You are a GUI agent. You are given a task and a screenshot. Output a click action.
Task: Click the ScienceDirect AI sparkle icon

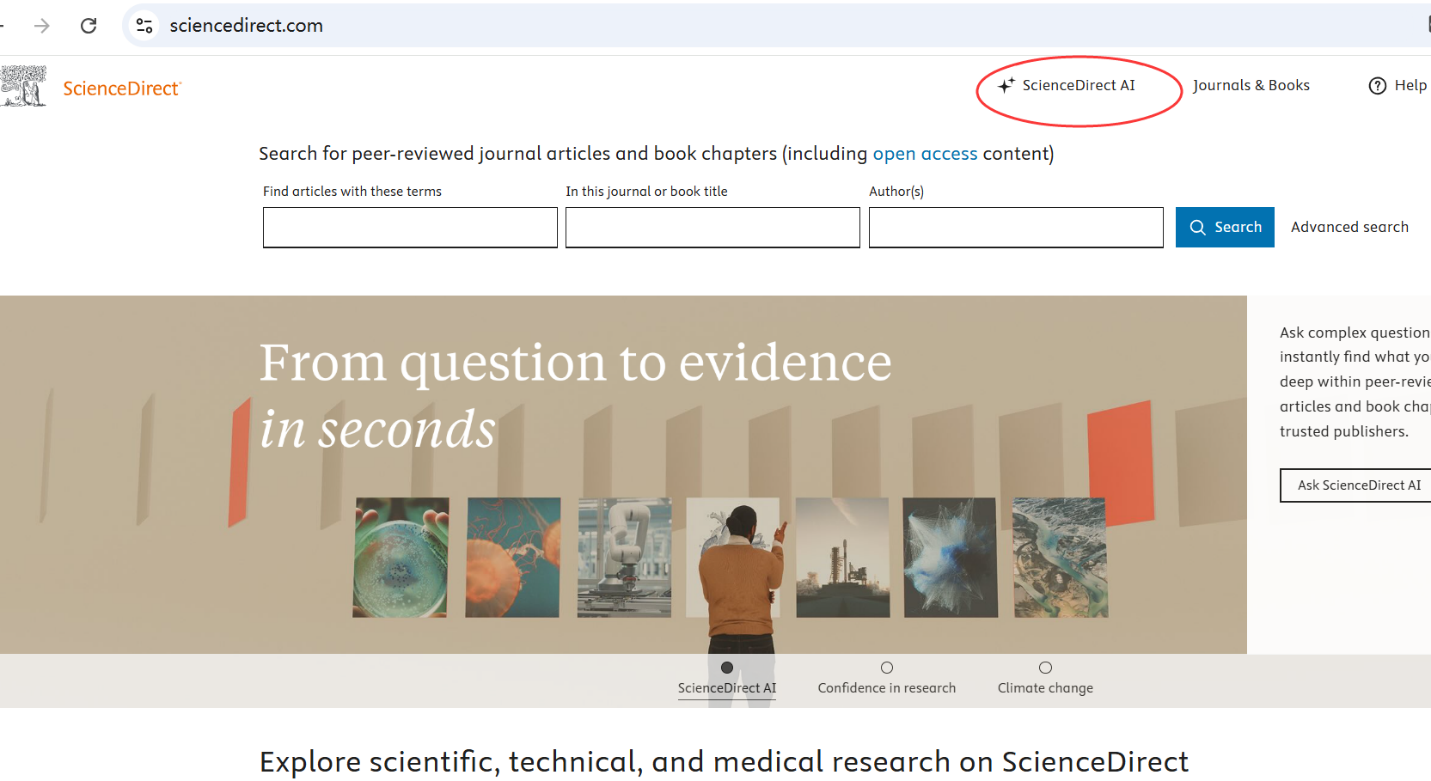(1006, 86)
